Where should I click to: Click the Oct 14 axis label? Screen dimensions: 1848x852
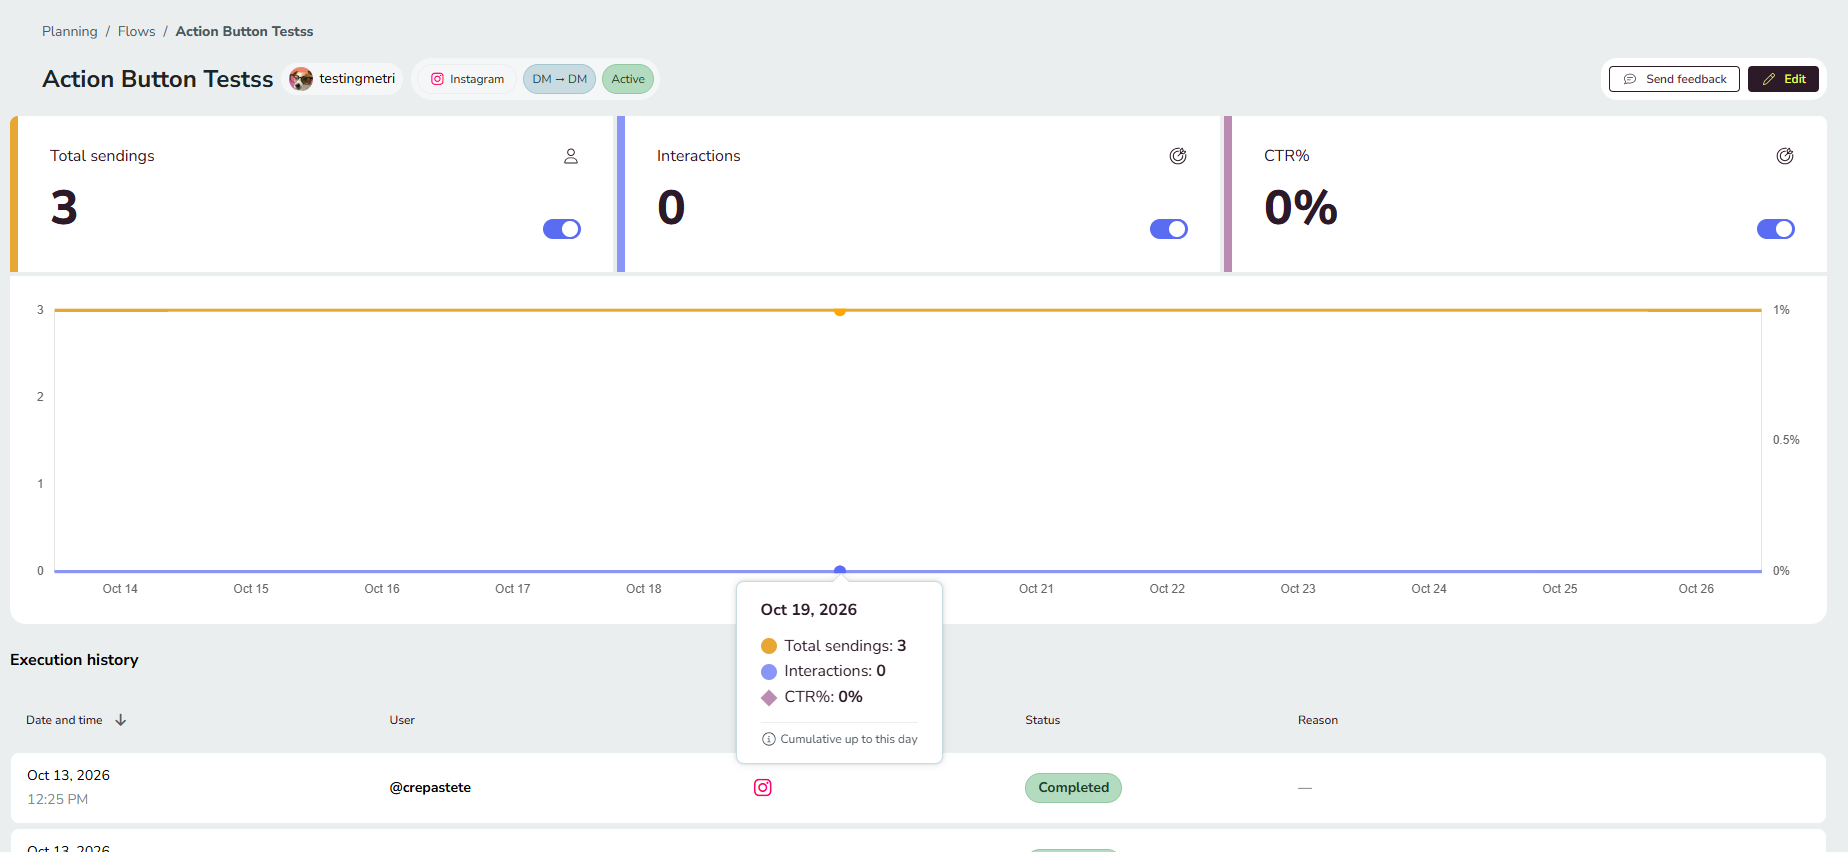(120, 589)
